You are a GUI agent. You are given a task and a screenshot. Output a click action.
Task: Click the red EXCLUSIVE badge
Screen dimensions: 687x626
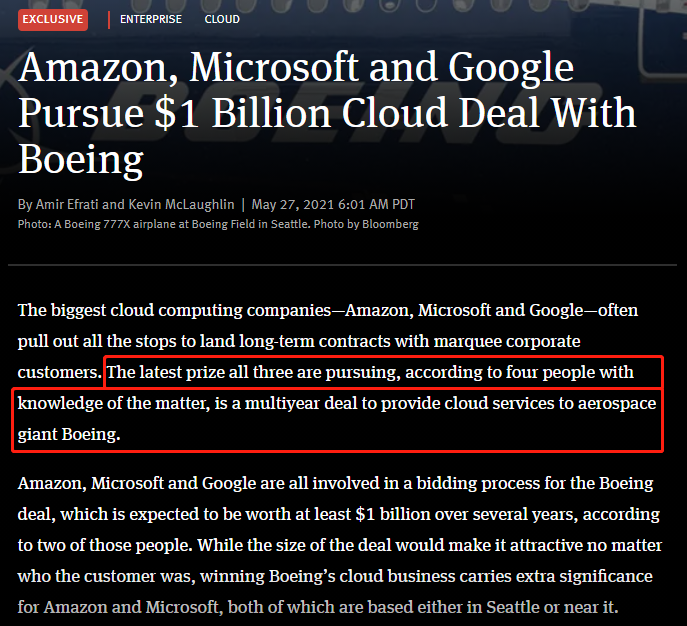click(53, 20)
